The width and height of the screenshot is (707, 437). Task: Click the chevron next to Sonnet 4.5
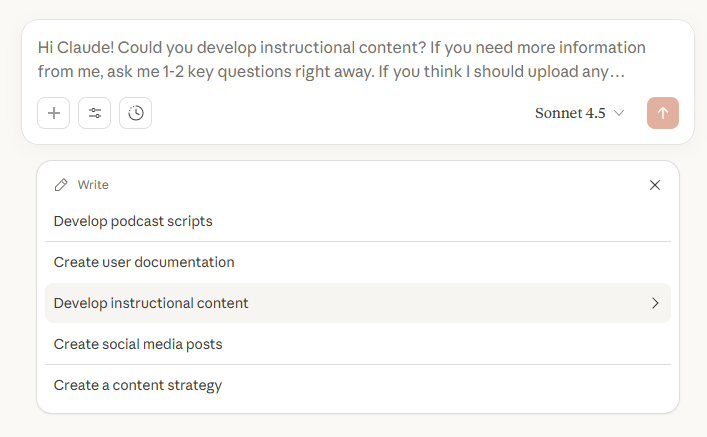pyautogui.click(x=619, y=113)
